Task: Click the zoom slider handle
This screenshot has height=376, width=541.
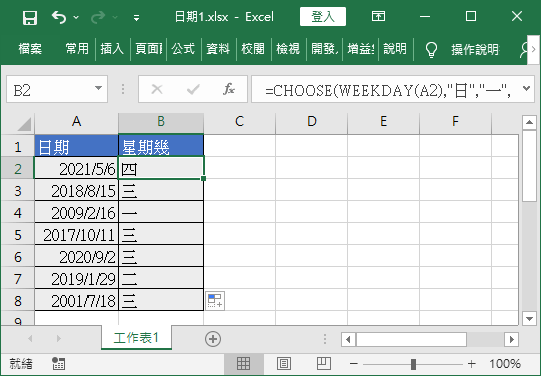Action: point(413,364)
